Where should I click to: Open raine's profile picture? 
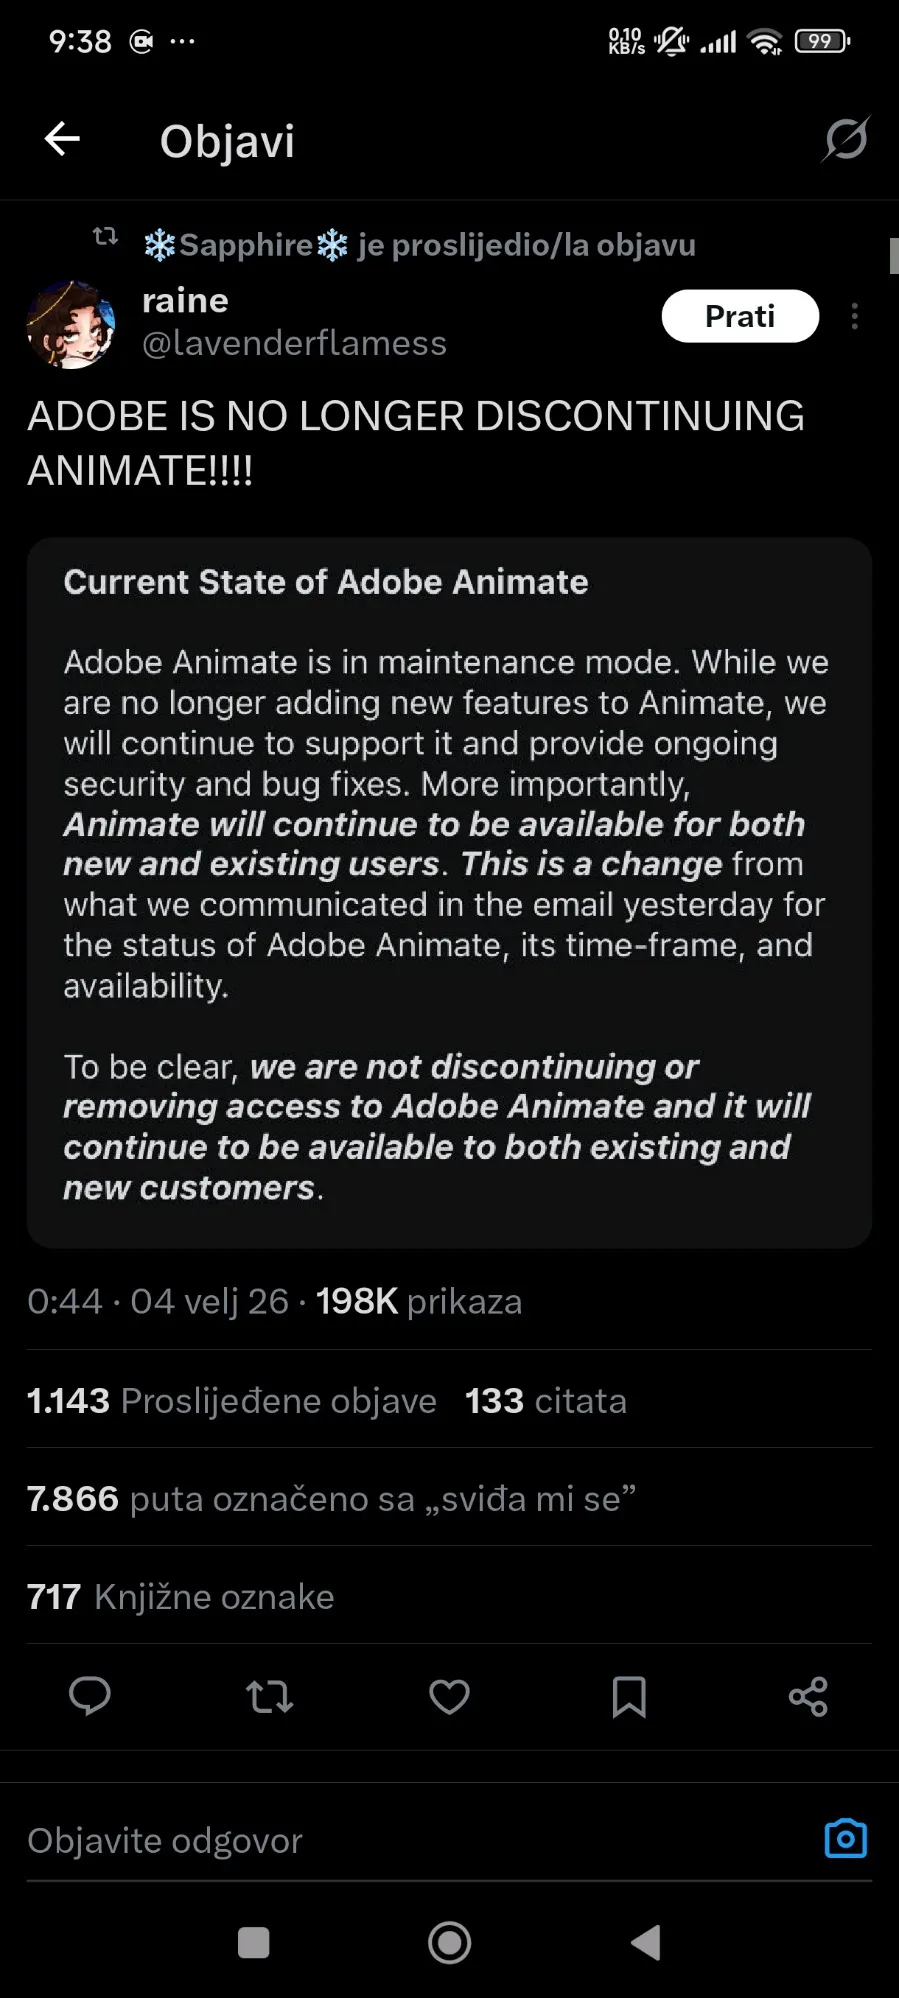click(71, 325)
